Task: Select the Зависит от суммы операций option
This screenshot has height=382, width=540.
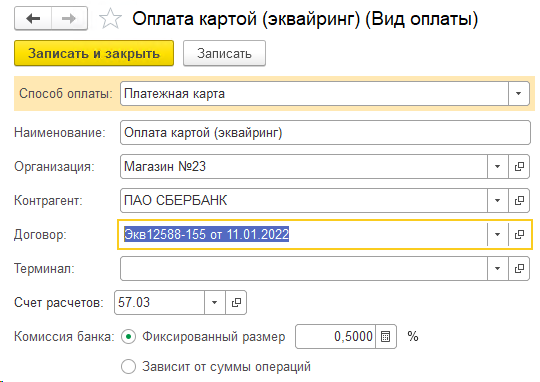Action: pyautogui.click(x=128, y=366)
